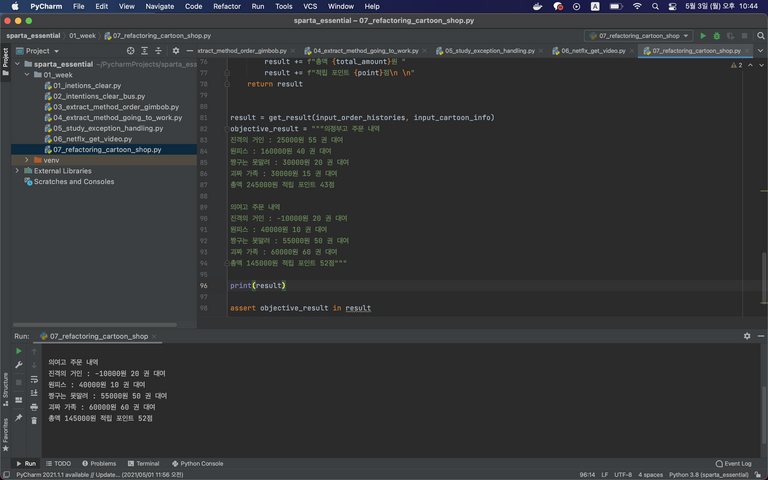Click the locate-file target icon in Project panel
This screenshot has height=480, width=768.
[130, 51]
